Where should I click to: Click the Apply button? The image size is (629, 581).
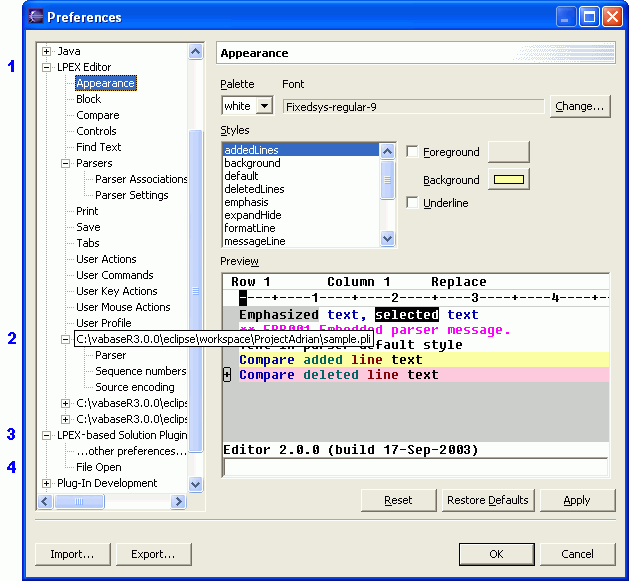coord(577,500)
